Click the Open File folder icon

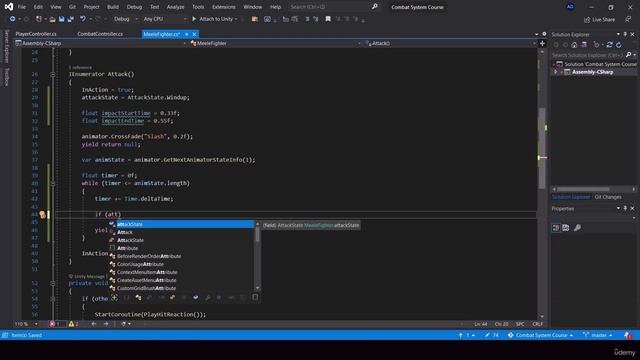[52, 19]
